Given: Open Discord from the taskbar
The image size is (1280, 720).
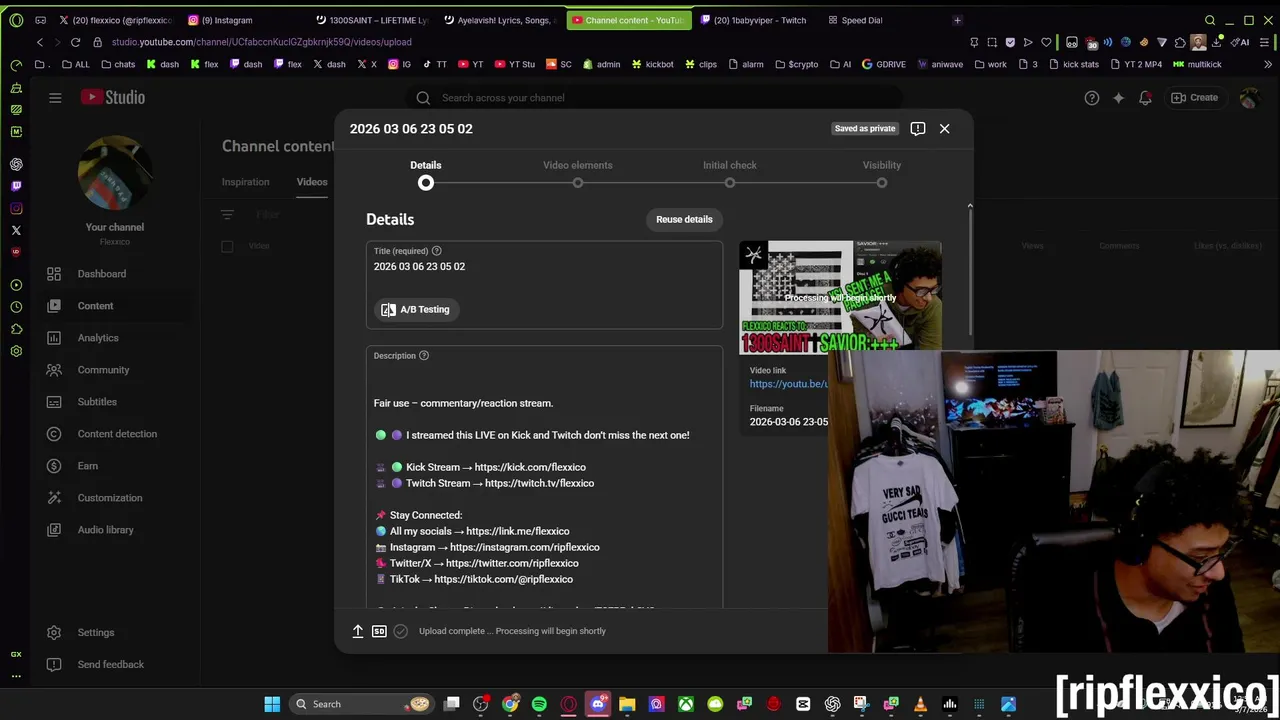Looking at the screenshot, I should tap(598, 704).
